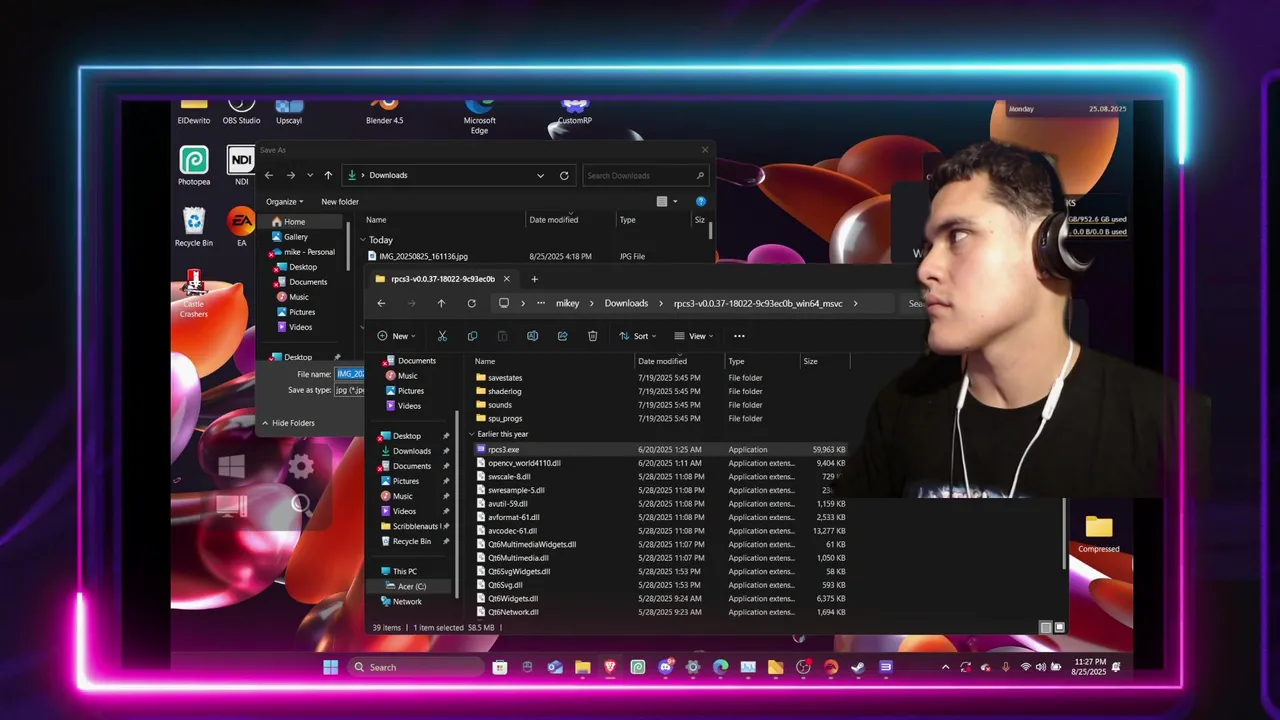The height and width of the screenshot is (720, 1280).
Task: Click the Copy icon in Explorer toolbar
Action: pyautogui.click(x=472, y=336)
